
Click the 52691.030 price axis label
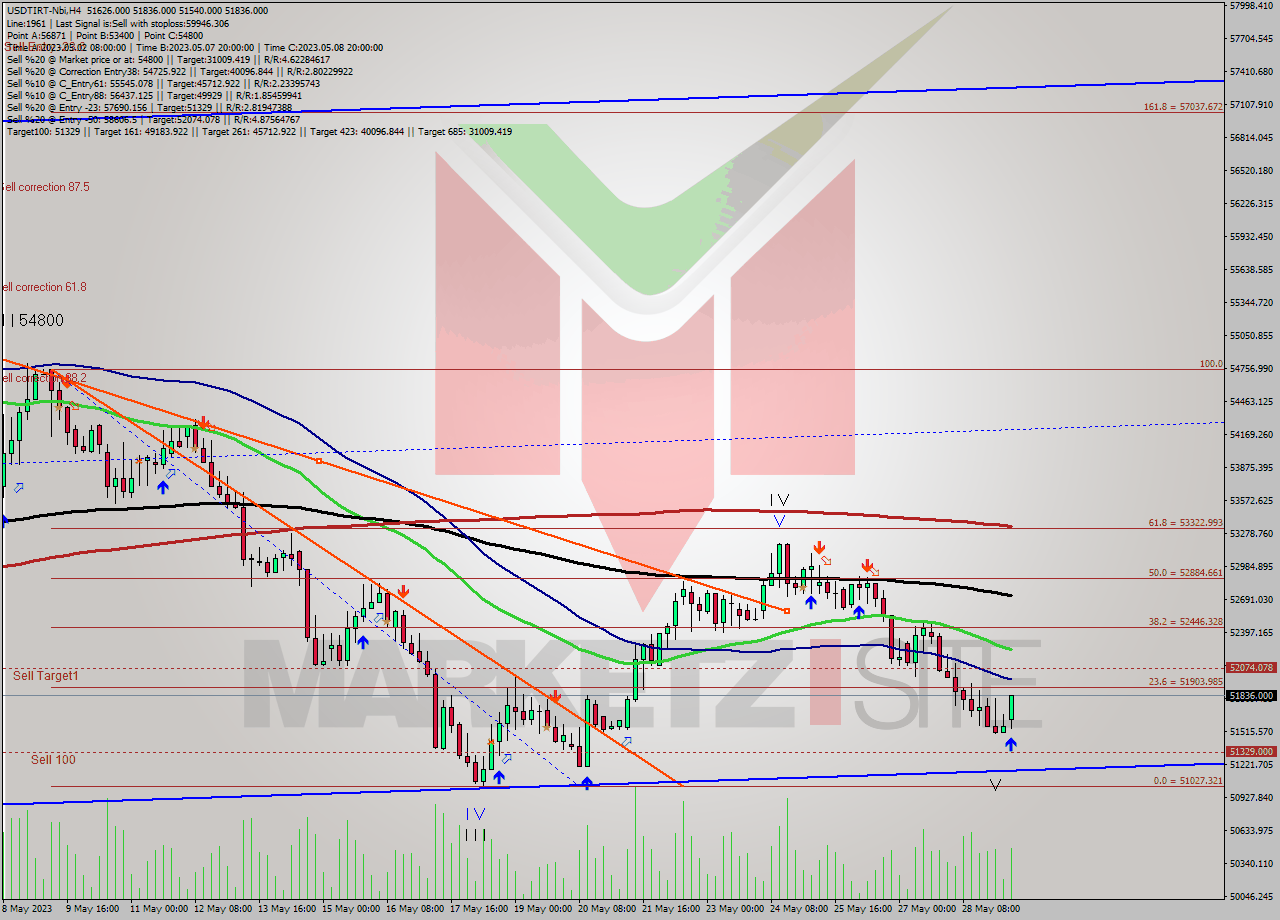click(x=1252, y=599)
